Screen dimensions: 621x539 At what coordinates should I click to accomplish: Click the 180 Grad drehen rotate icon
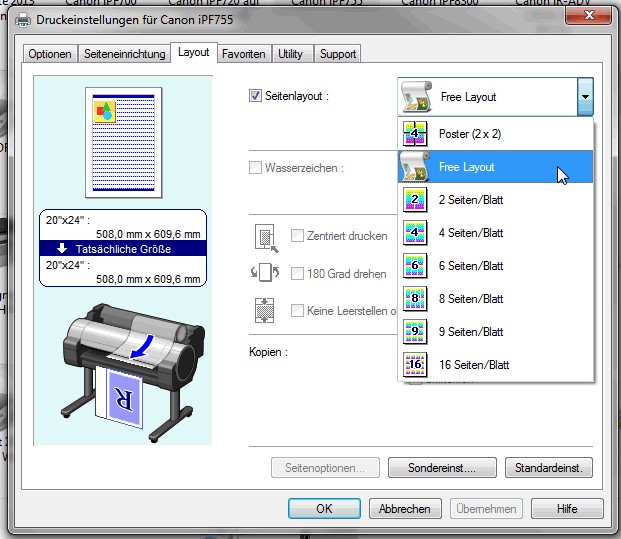pyautogui.click(x=265, y=273)
